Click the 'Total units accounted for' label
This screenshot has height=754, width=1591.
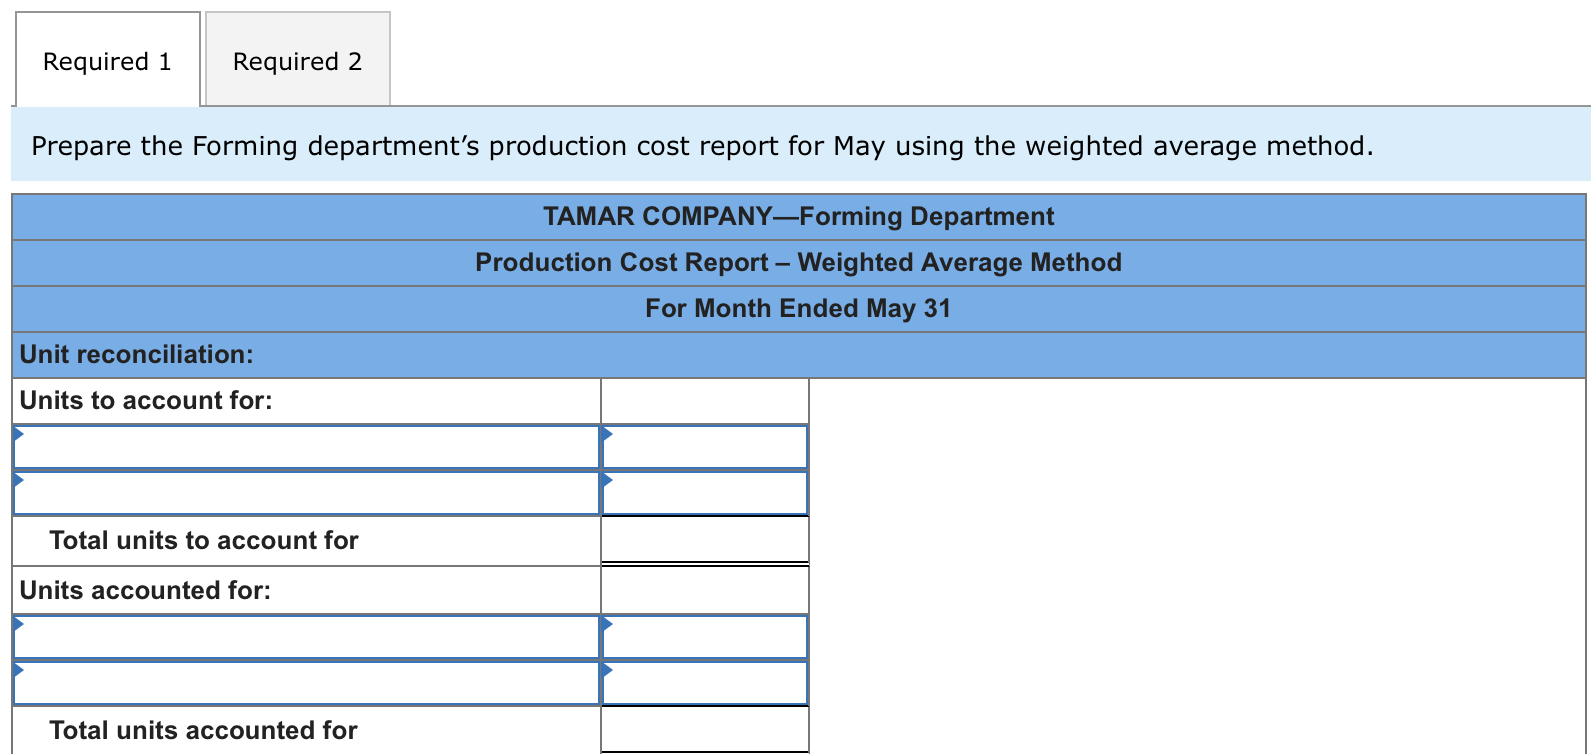pos(203,730)
